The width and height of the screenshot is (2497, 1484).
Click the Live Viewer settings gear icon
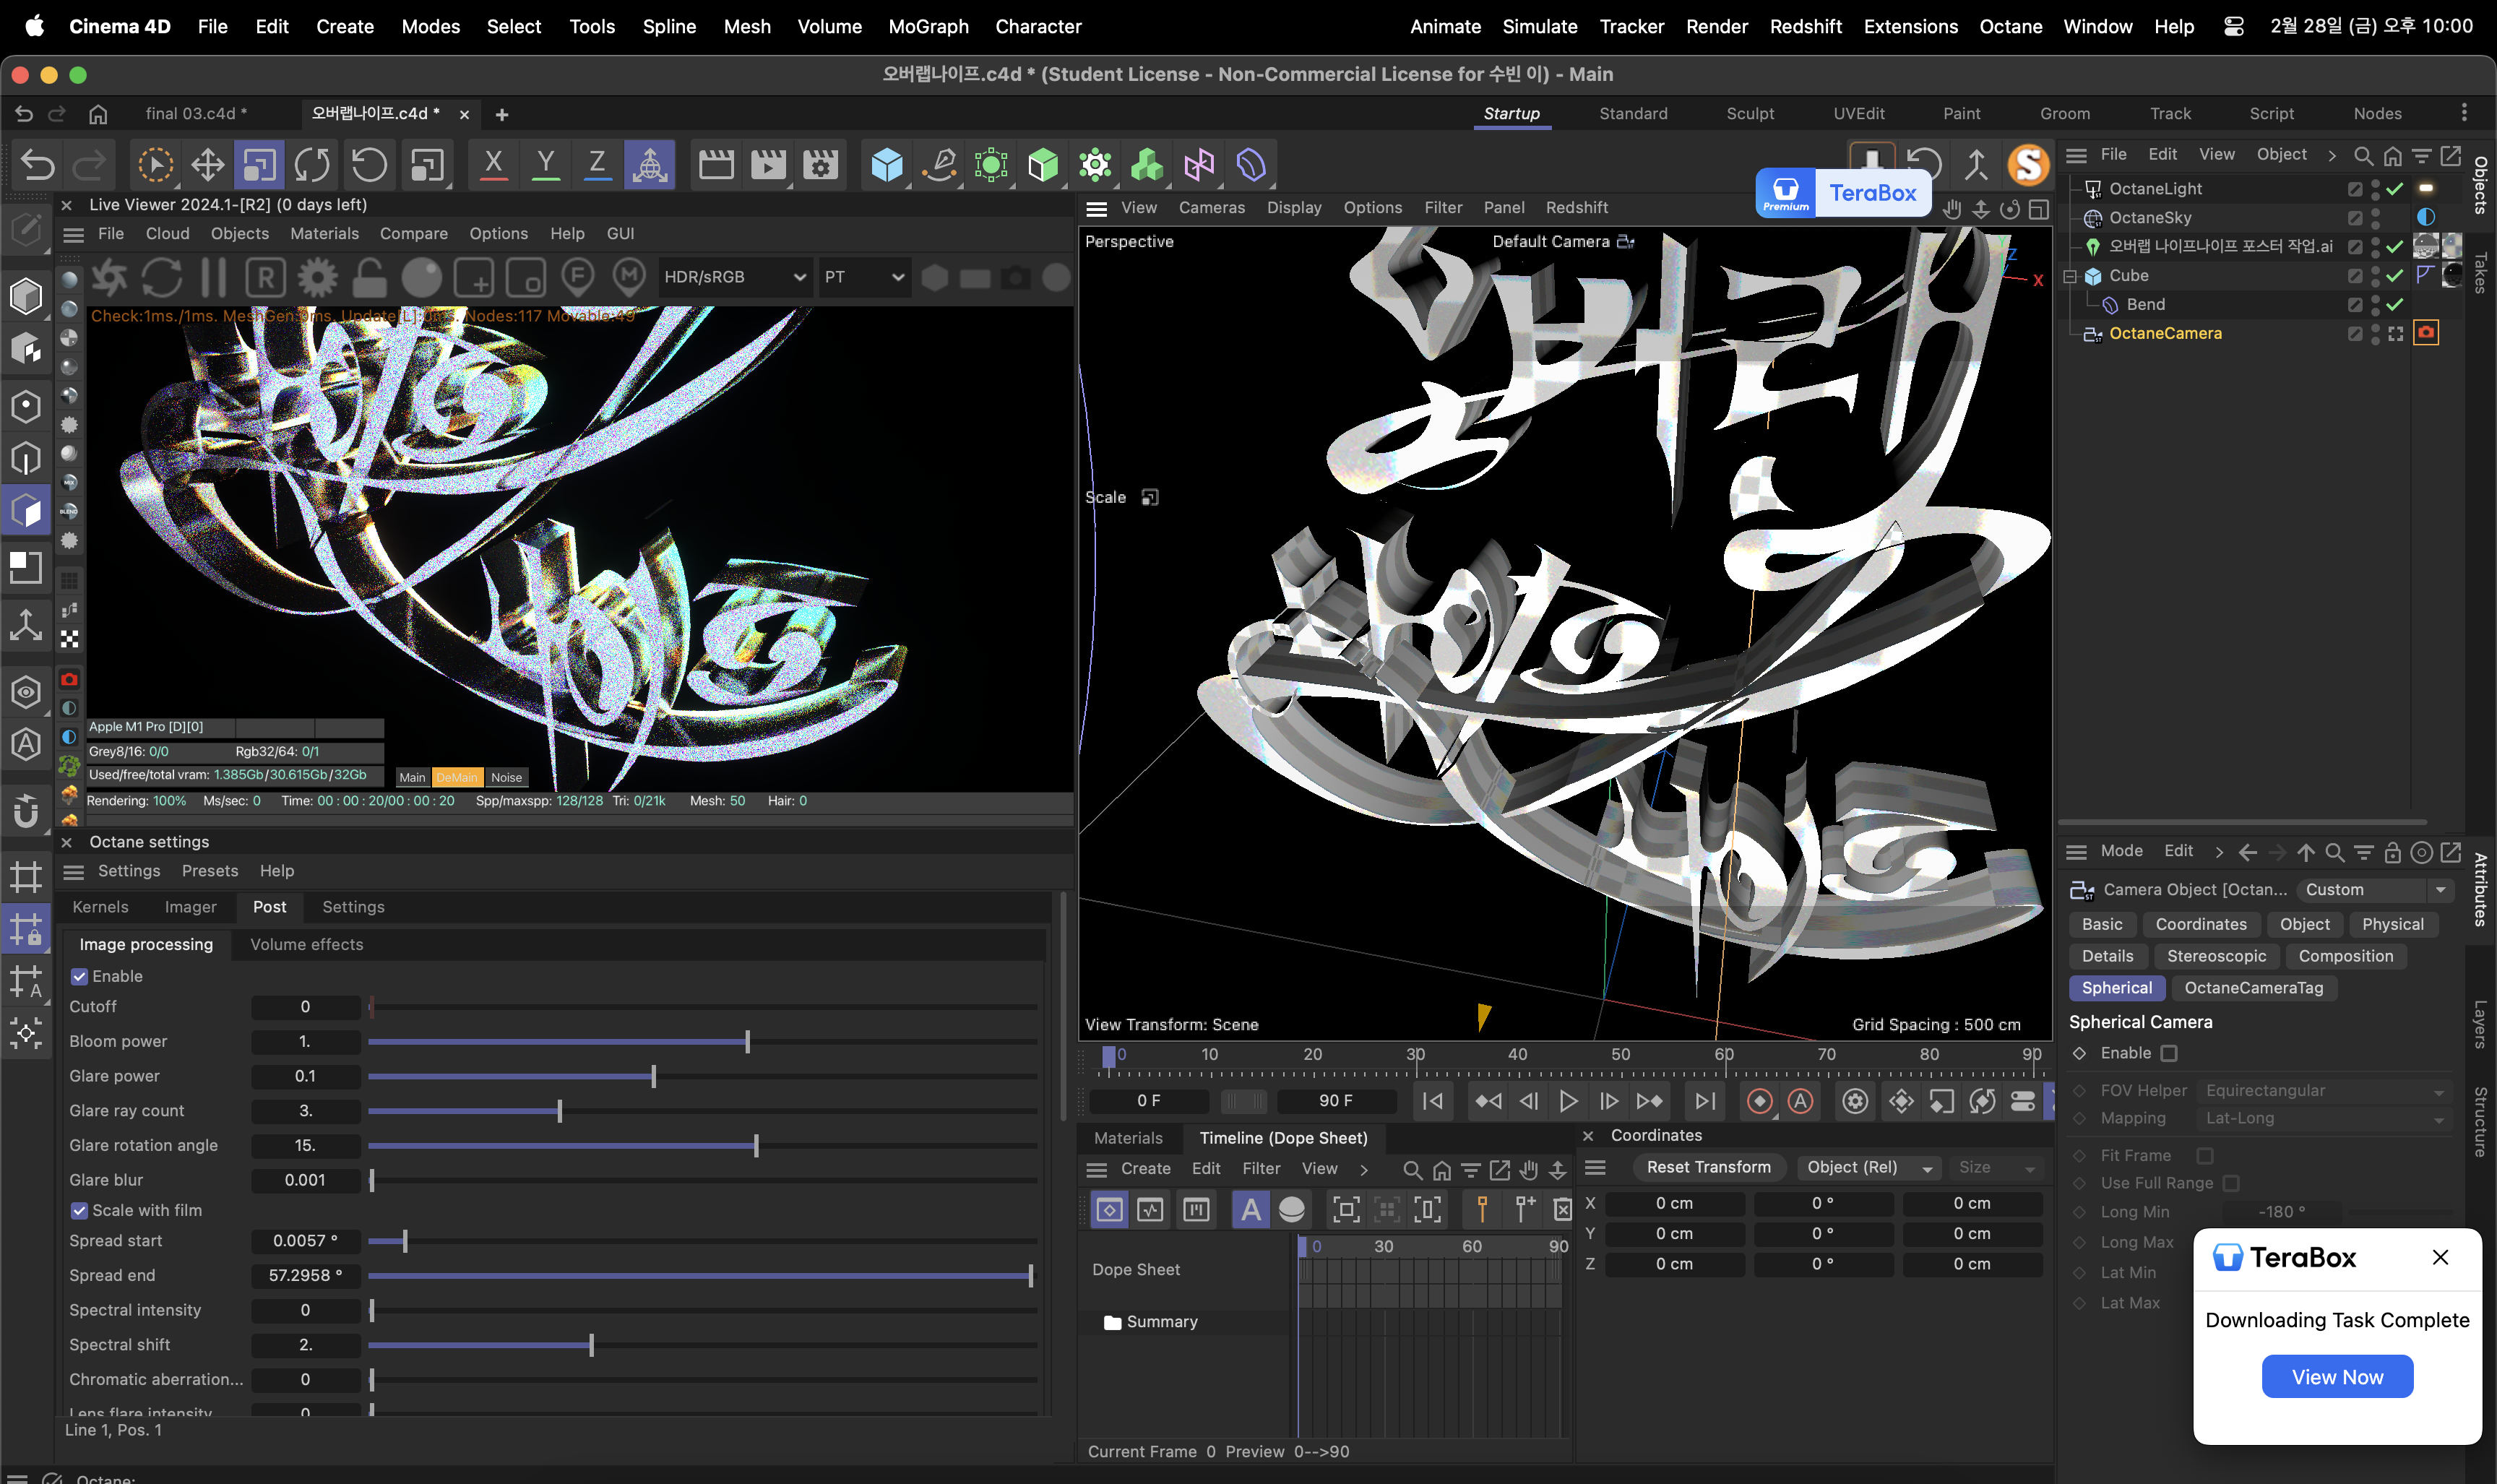[317, 277]
